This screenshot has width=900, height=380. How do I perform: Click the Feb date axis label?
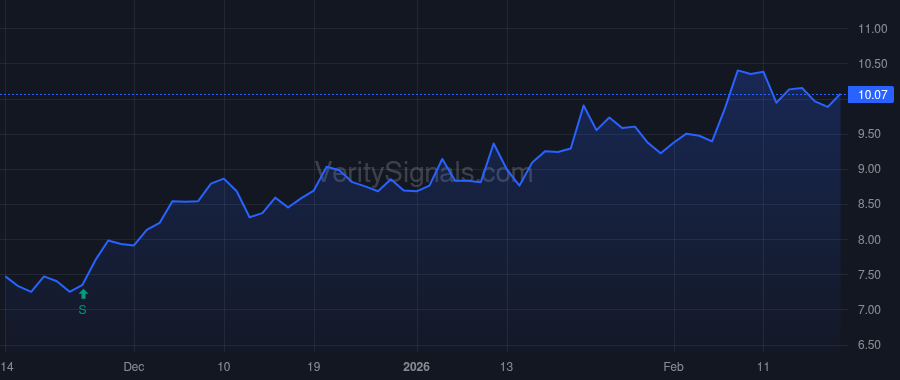click(673, 366)
